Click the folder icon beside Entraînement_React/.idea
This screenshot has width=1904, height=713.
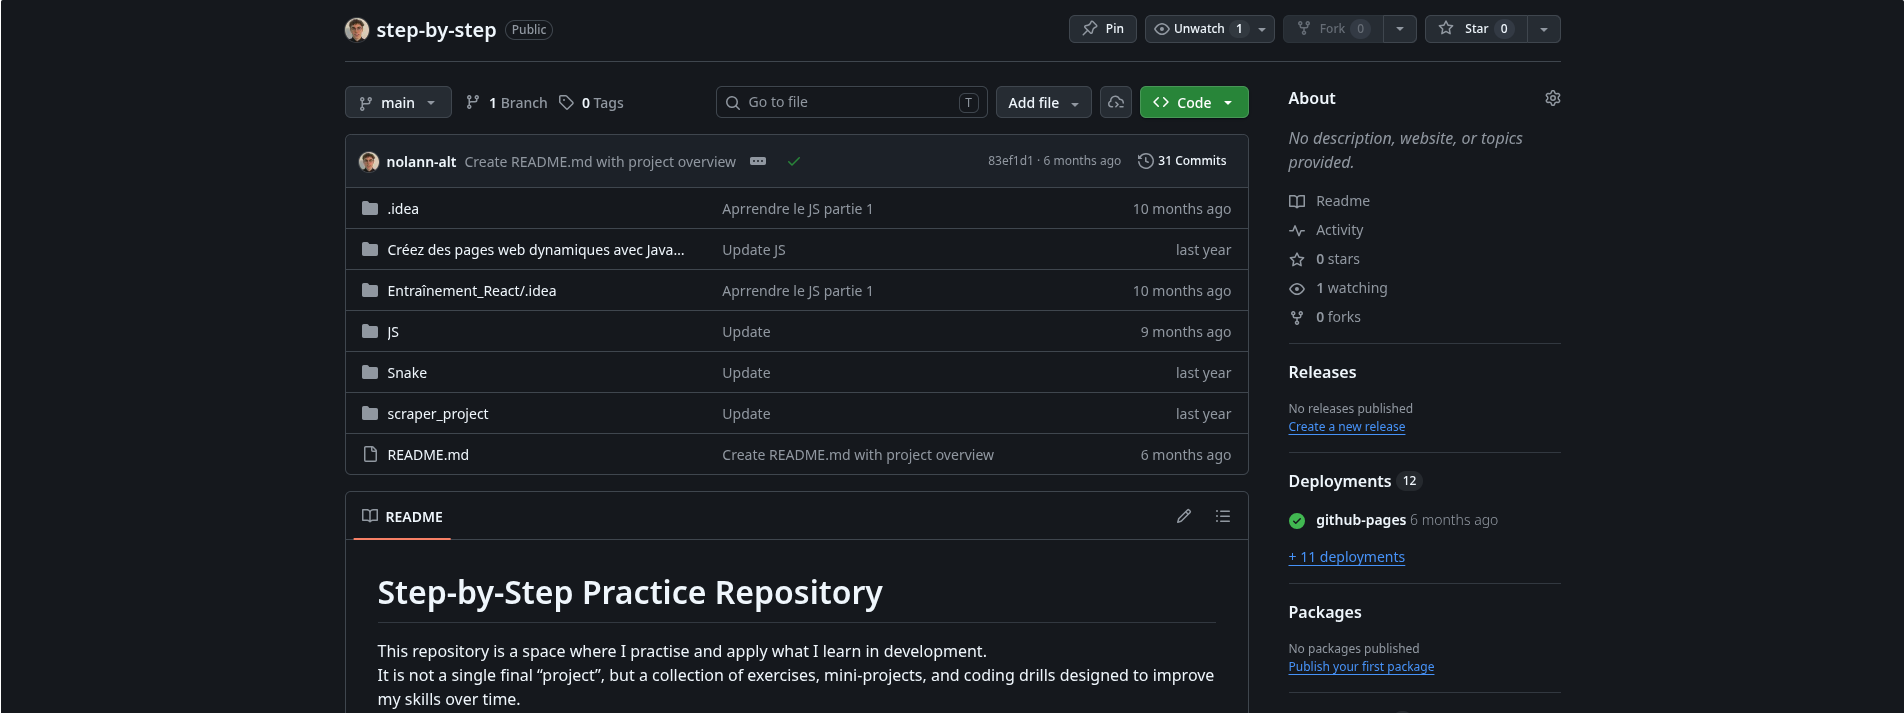click(370, 290)
